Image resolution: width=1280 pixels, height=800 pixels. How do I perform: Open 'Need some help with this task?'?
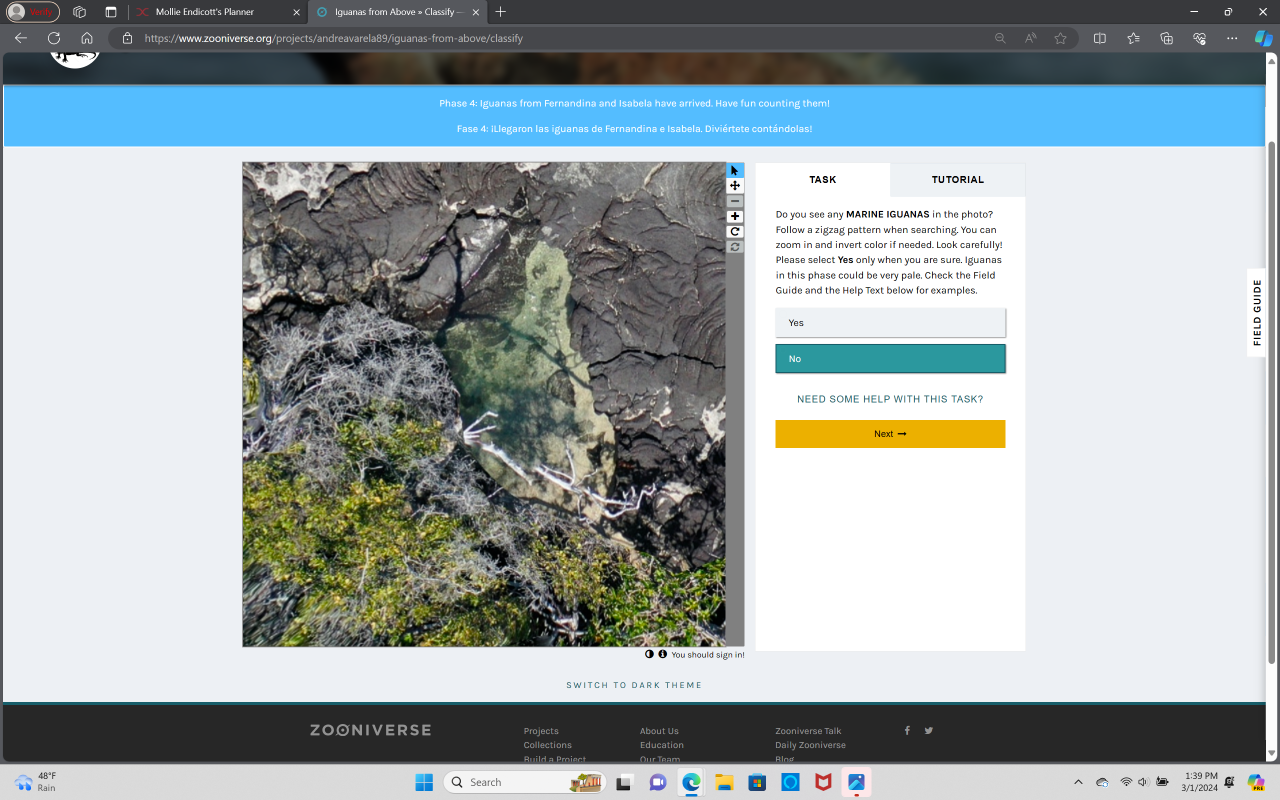pos(890,399)
